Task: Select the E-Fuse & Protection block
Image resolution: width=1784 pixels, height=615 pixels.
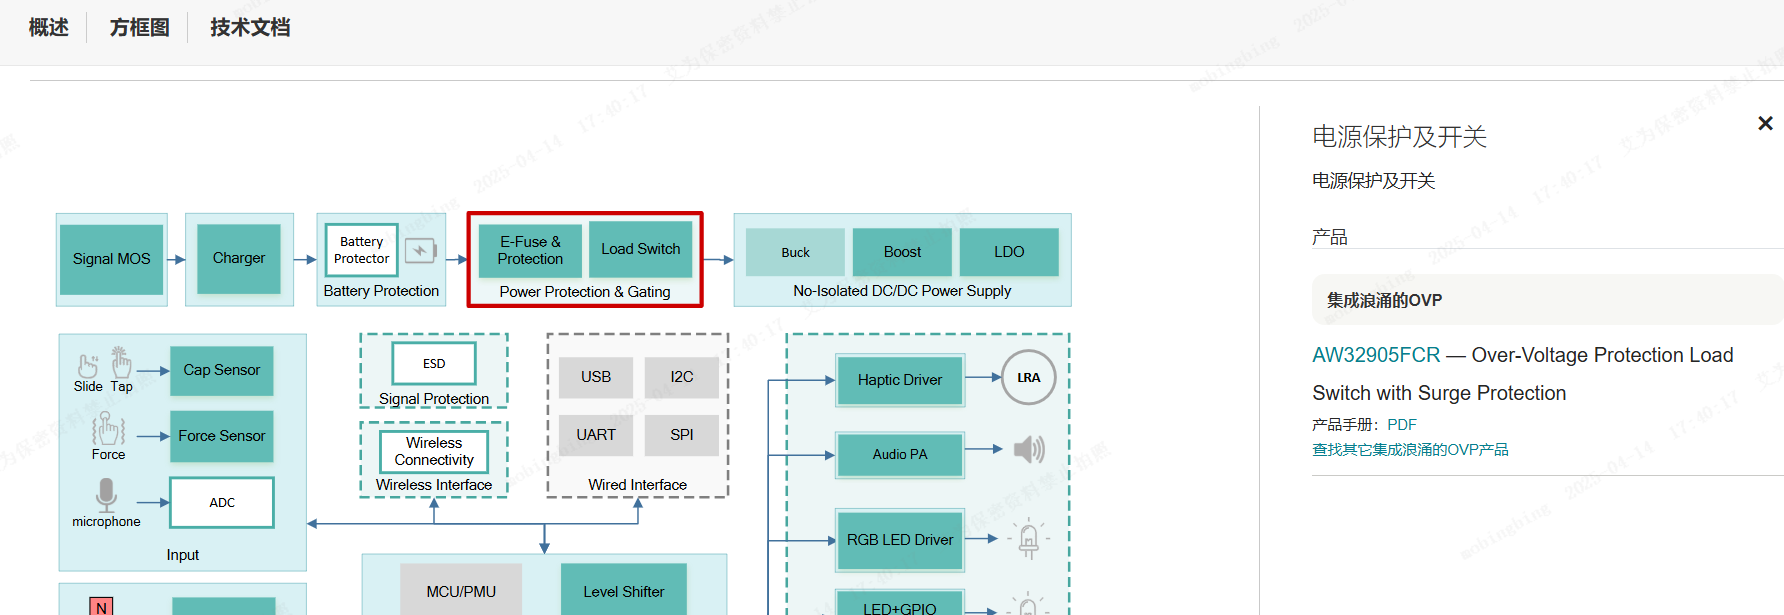Action: click(x=530, y=250)
